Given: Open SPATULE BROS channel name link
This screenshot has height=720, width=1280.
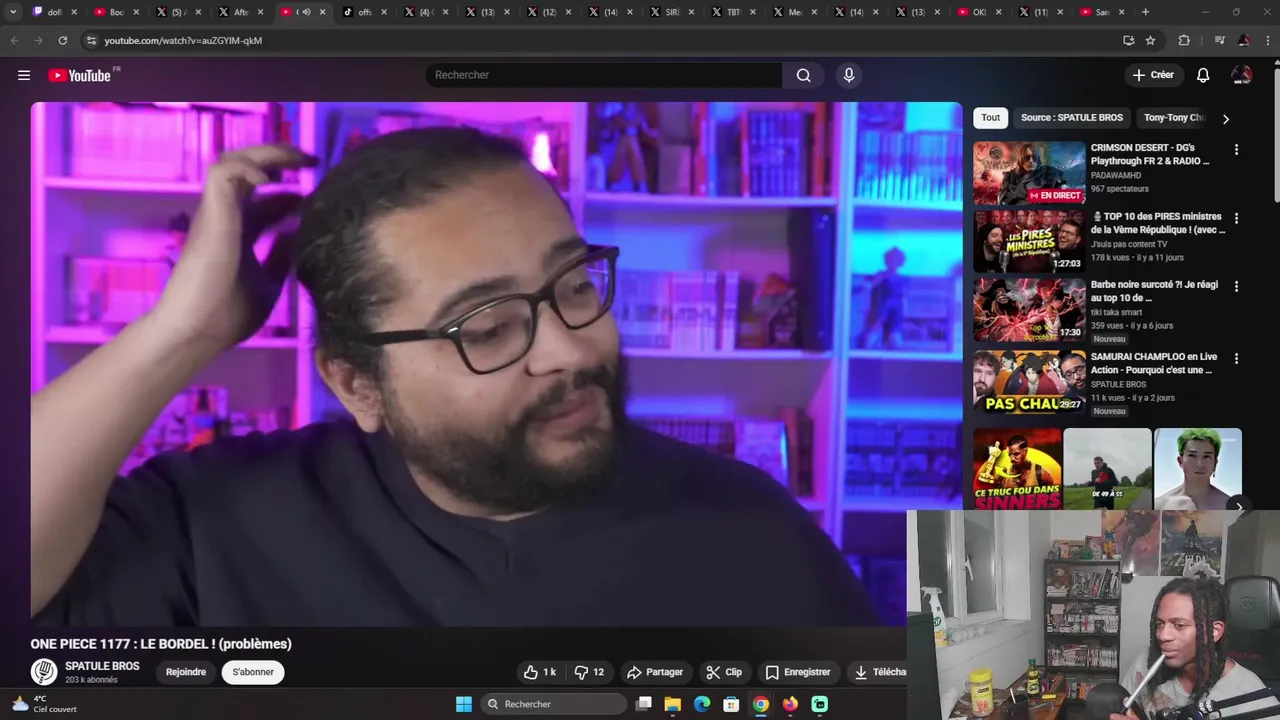Looking at the screenshot, I should pyautogui.click(x=102, y=666).
